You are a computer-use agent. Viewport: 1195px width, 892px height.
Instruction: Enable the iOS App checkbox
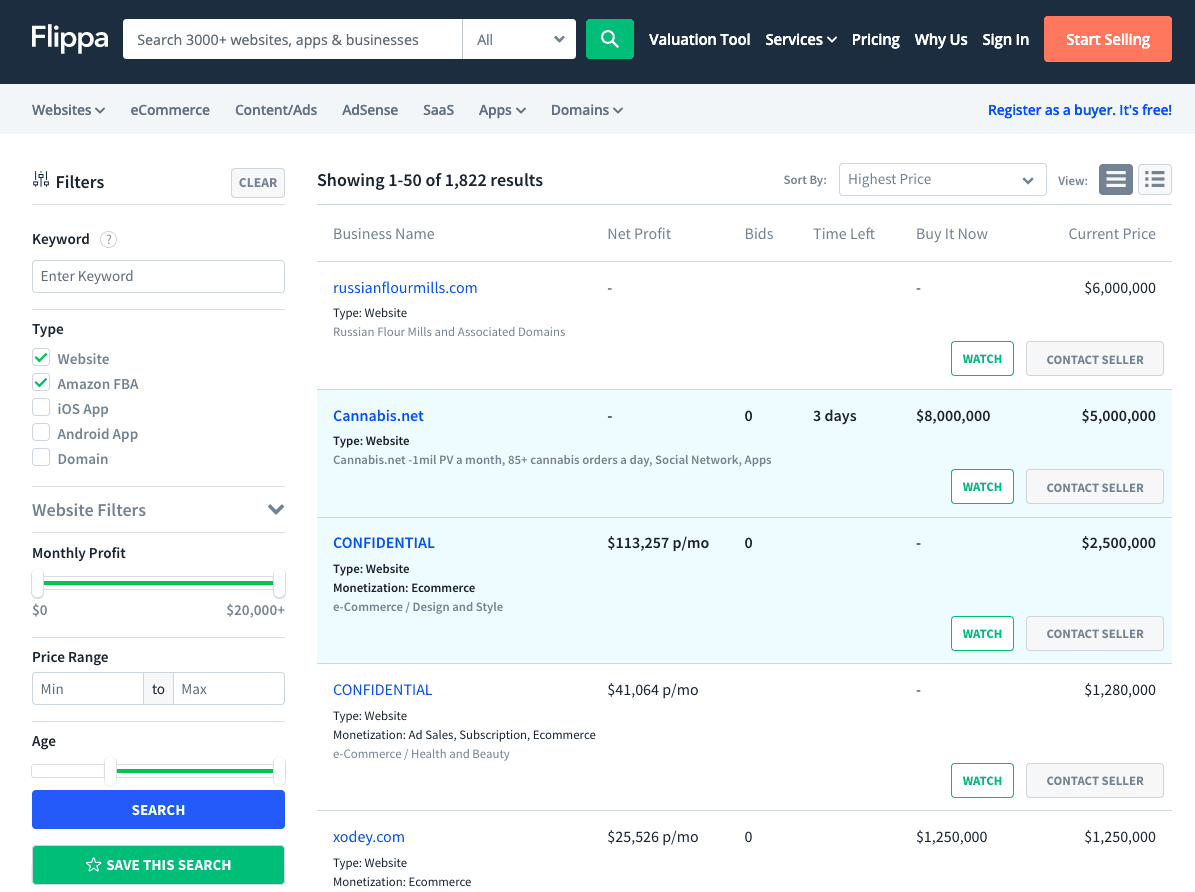pyautogui.click(x=41, y=408)
